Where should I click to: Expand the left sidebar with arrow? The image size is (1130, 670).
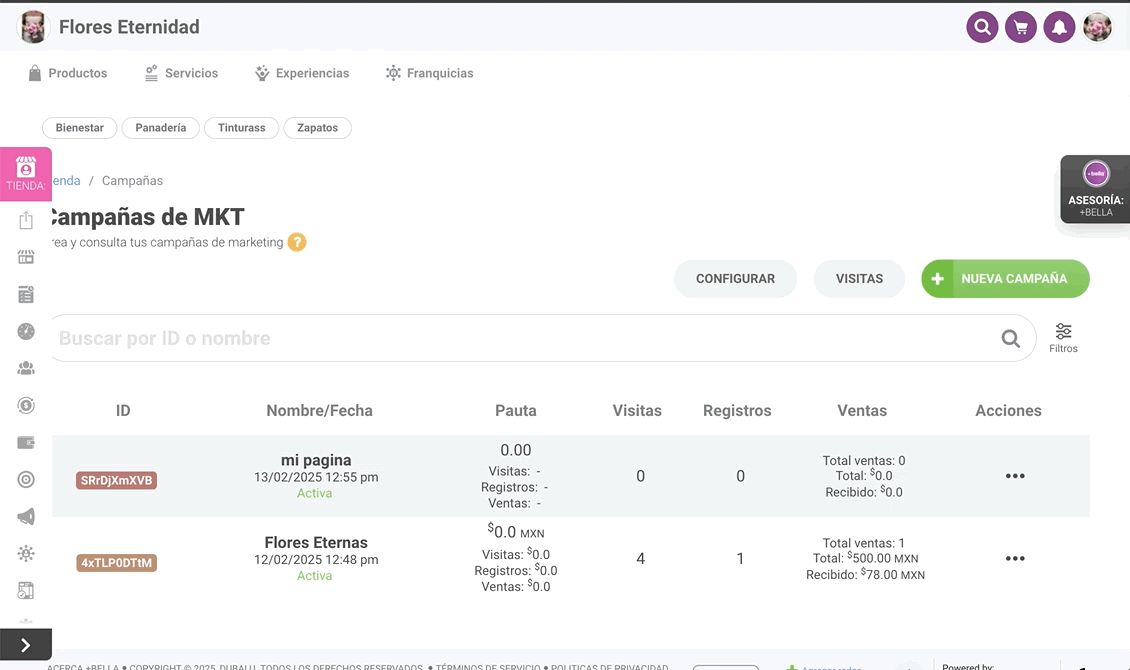click(26, 645)
